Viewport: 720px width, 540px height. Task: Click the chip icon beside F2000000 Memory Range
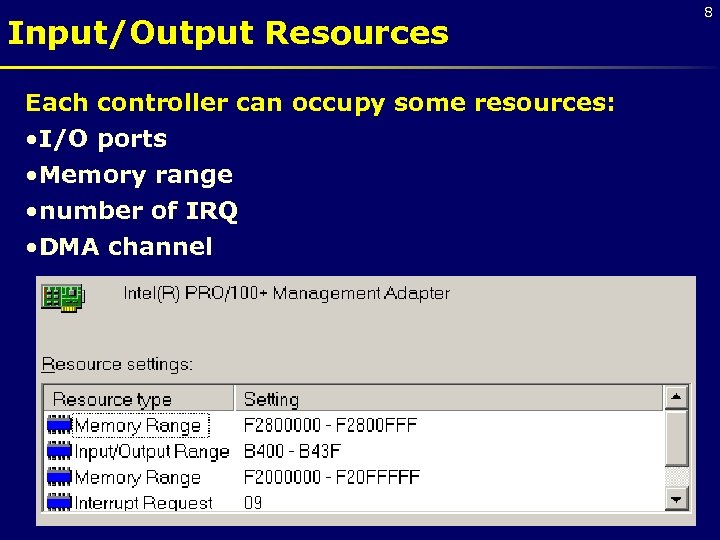coord(59,477)
